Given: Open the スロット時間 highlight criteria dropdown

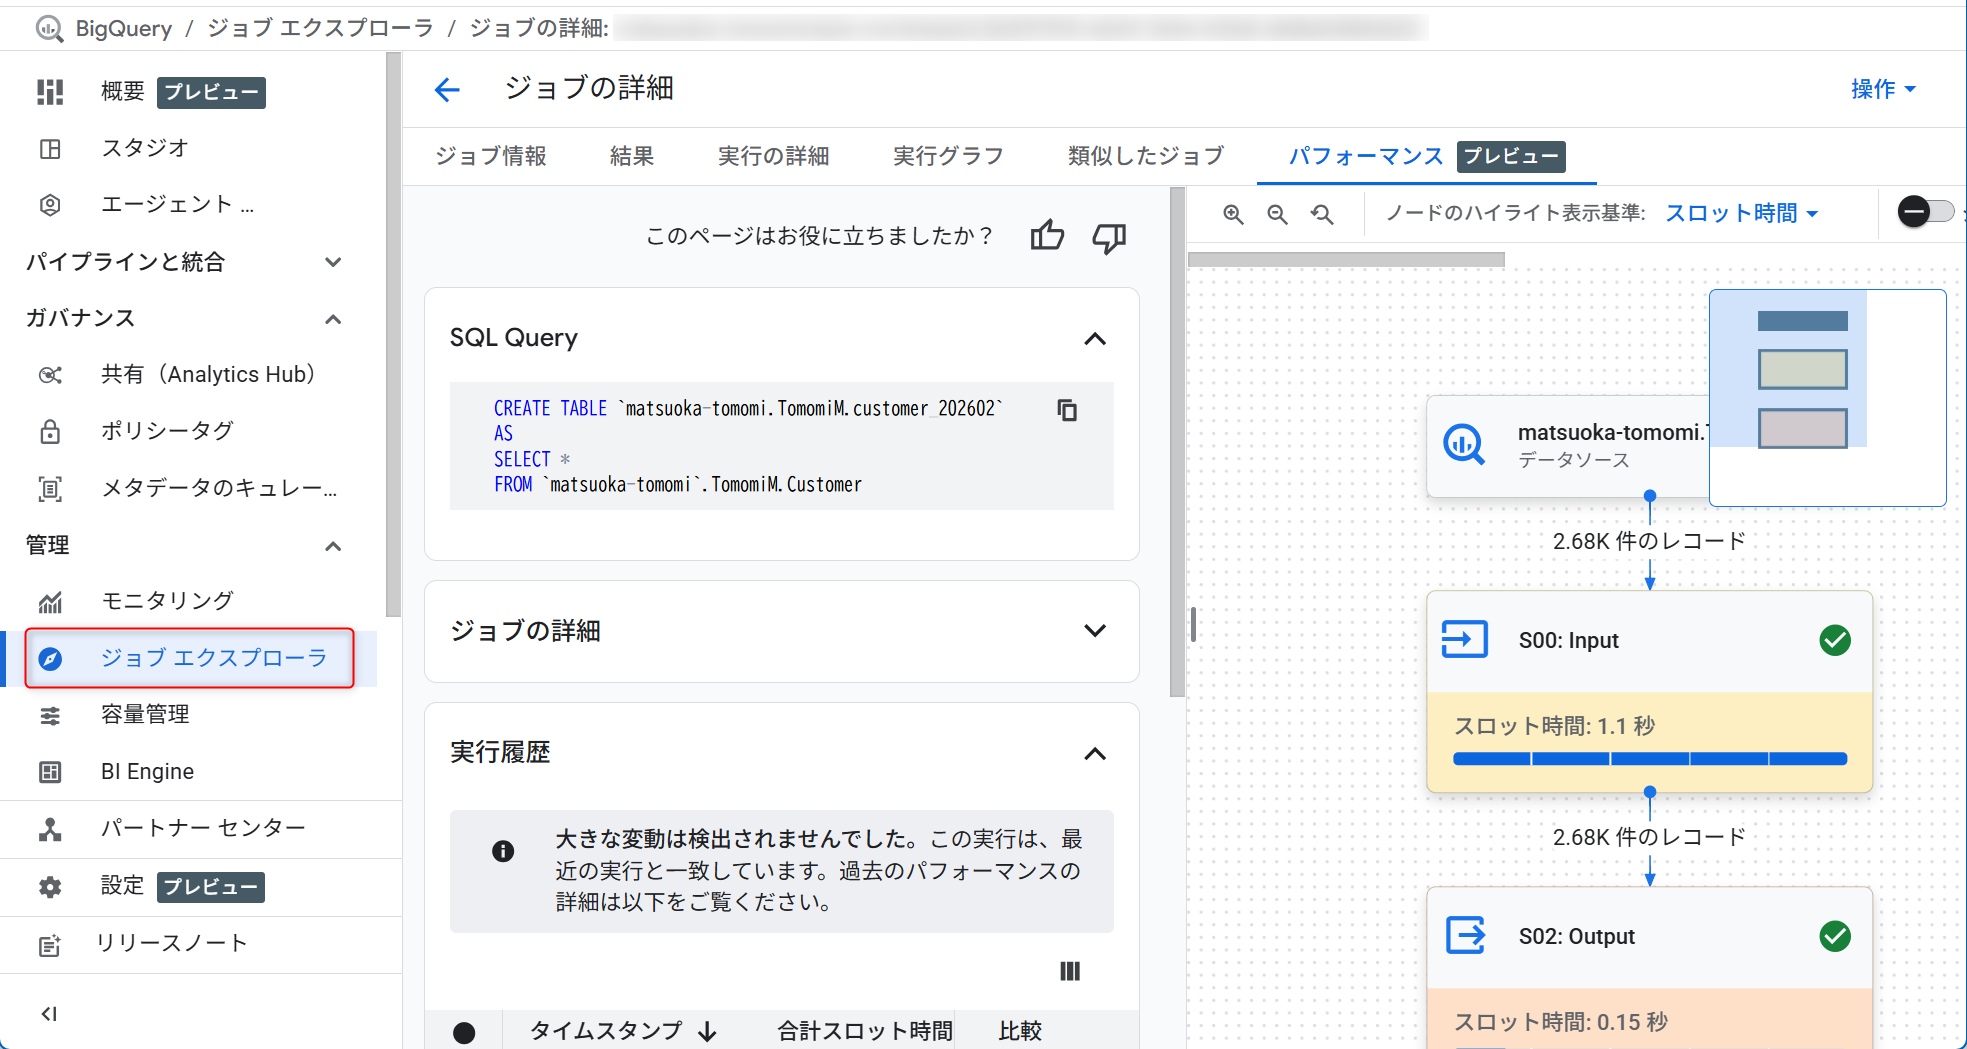Looking at the screenshot, I should (1740, 213).
